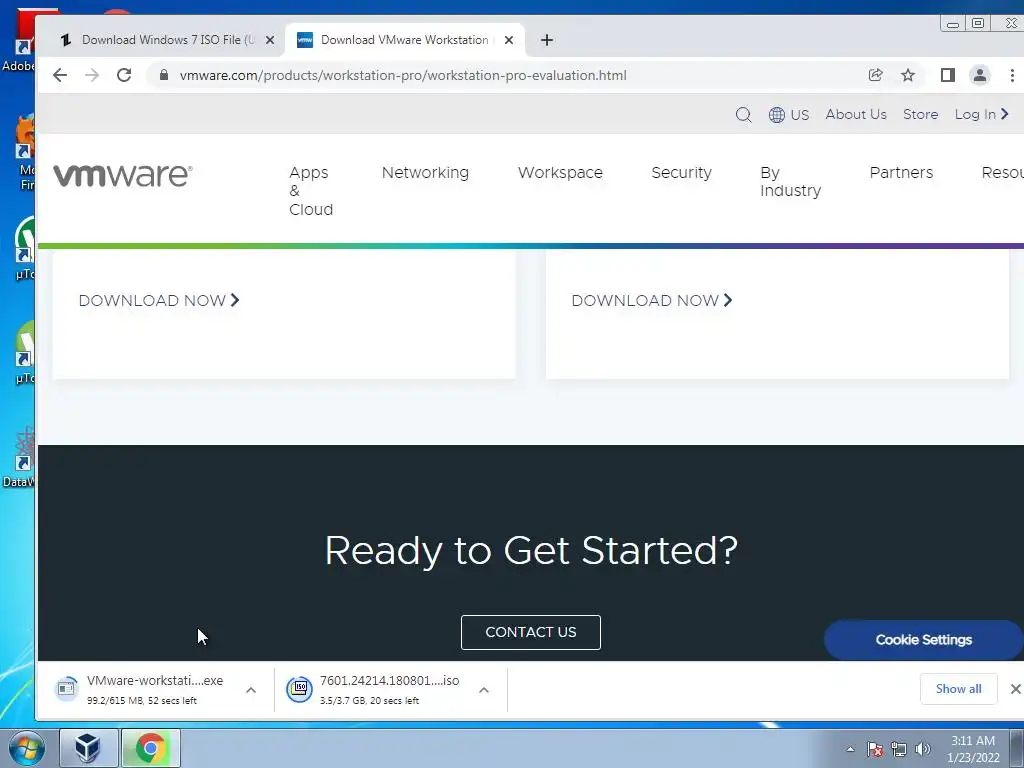This screenshot has height=768, width=1024.
Task: Expand options for VMware-workstation exe download
Action: pyautogui.click(x=251, y=690)
